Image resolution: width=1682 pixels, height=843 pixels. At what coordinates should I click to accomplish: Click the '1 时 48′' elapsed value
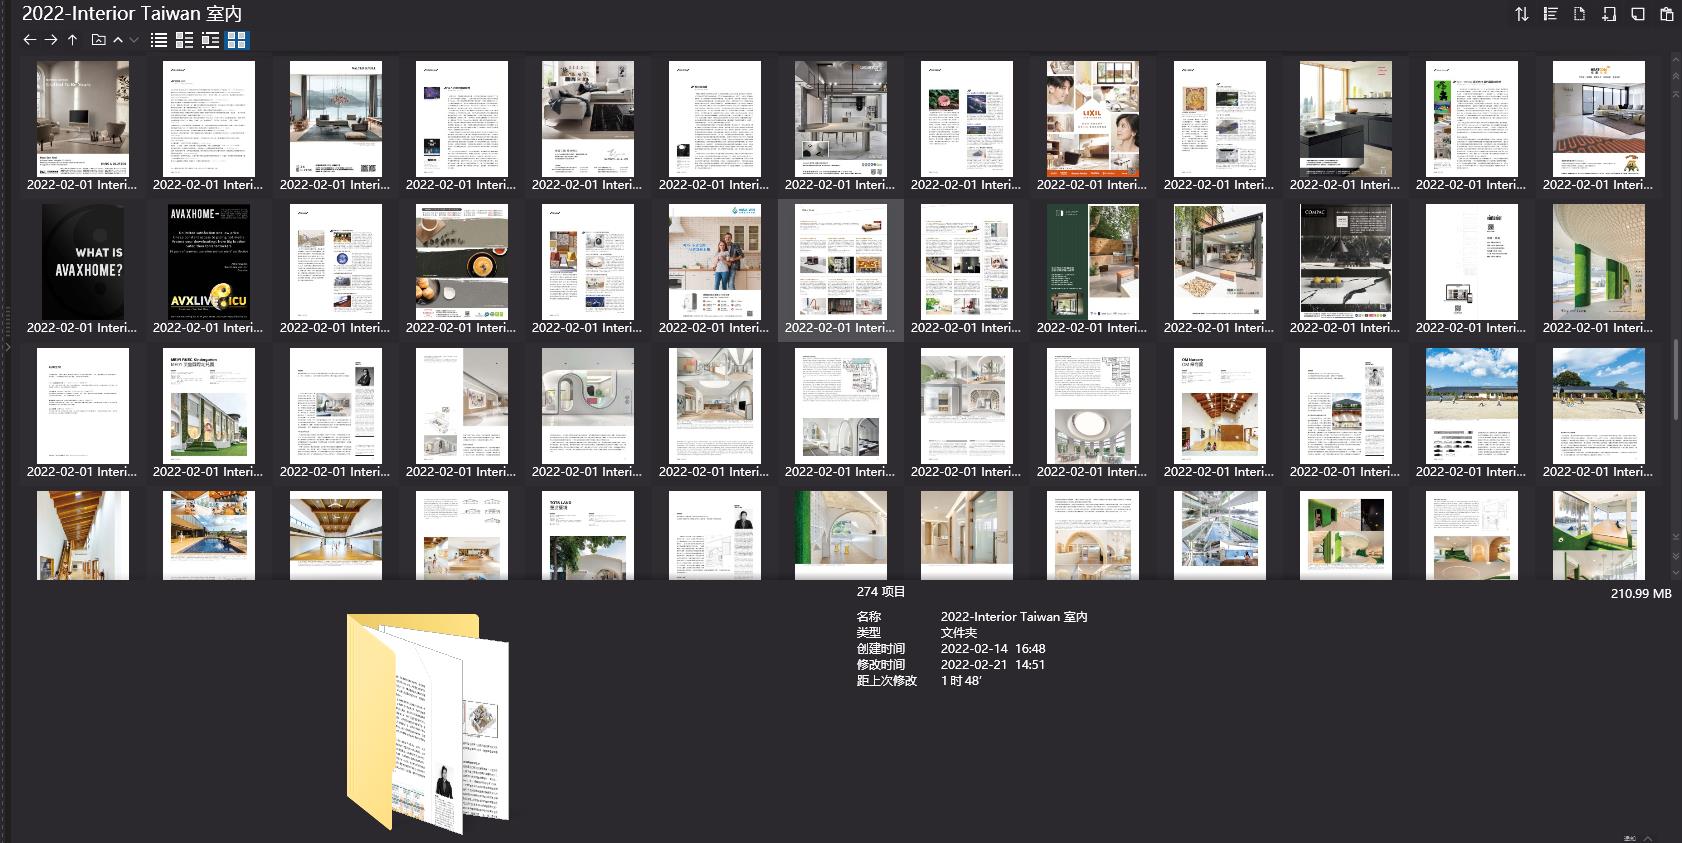pyautogui.click(x=961, y=681)
